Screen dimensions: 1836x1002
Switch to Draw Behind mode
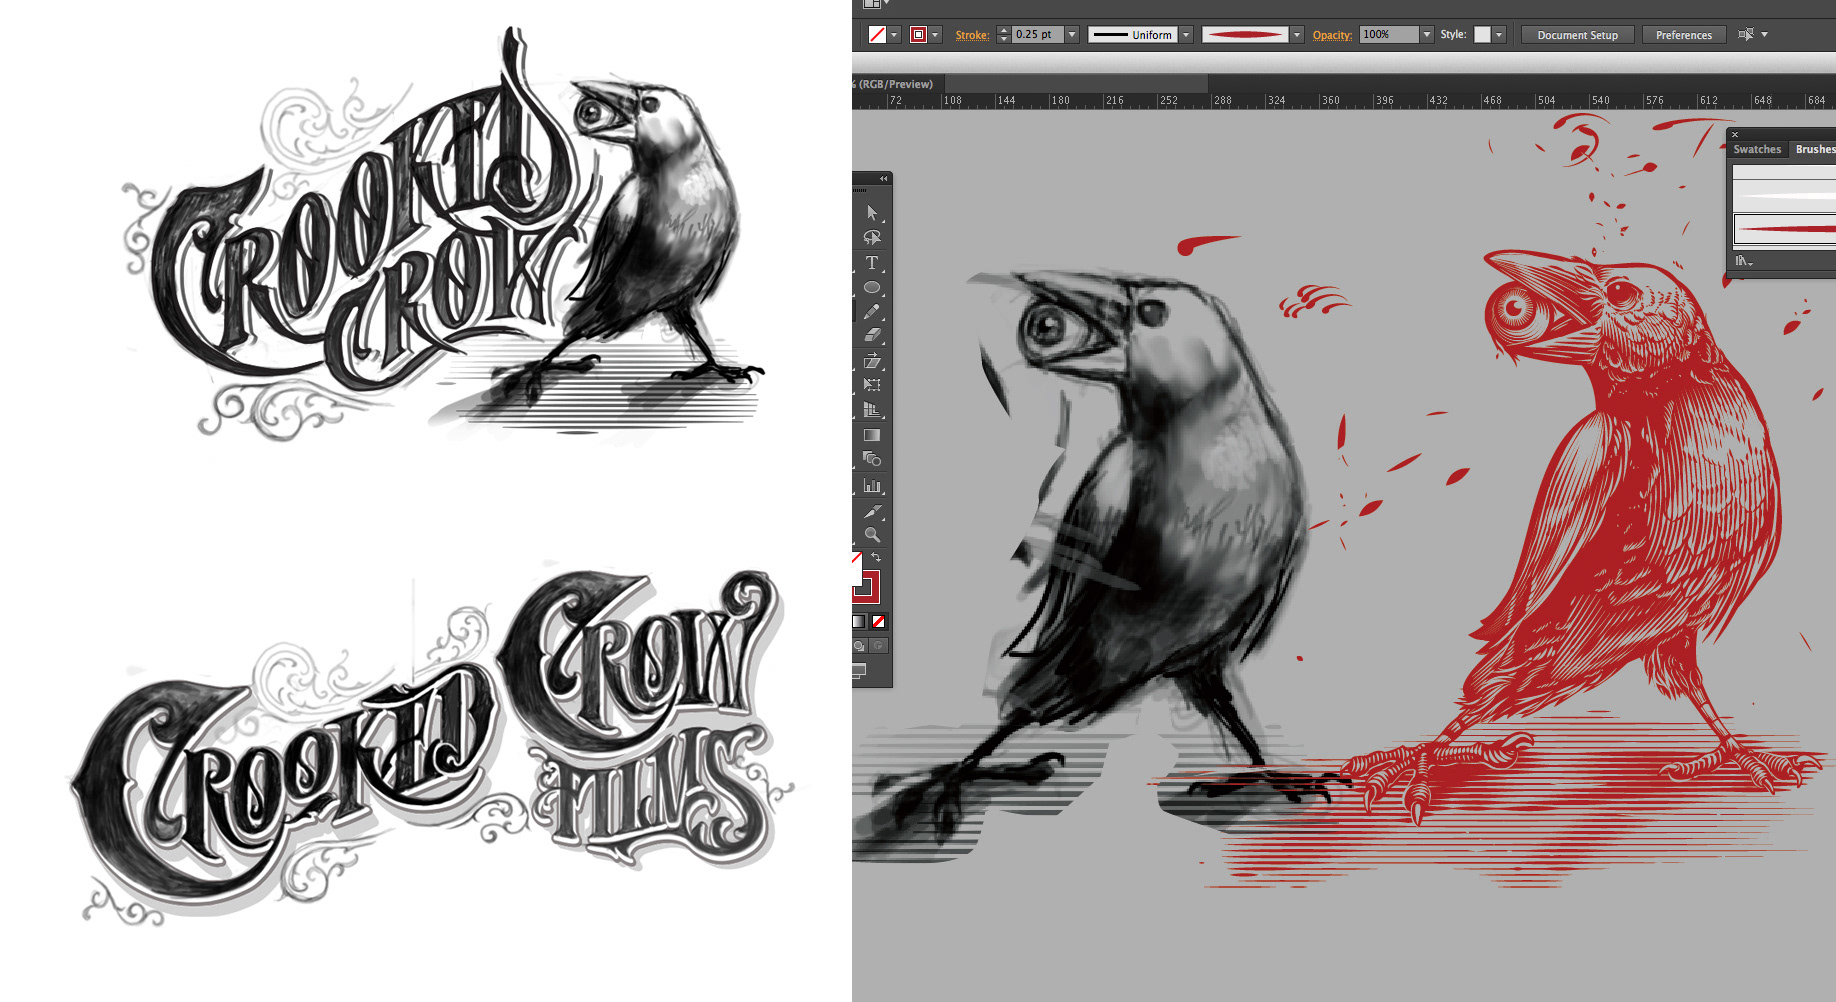pos(878,646)
